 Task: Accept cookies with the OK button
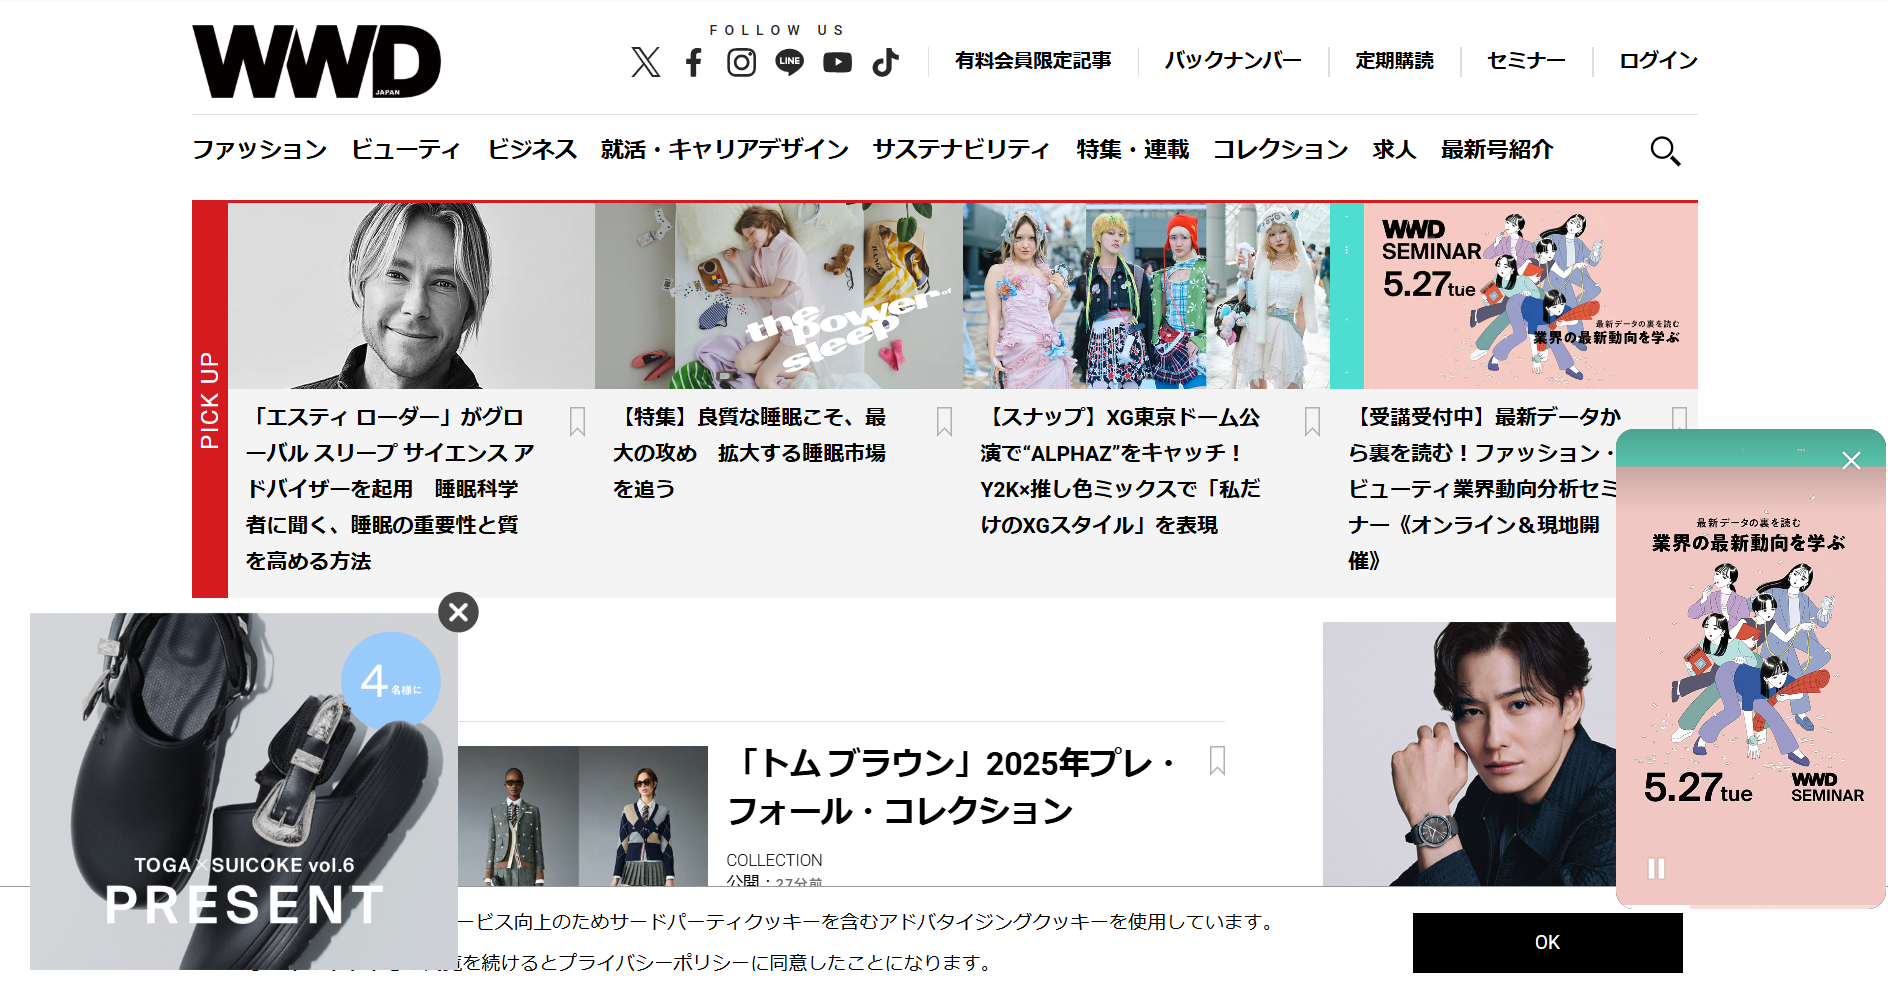point(1547,942)
